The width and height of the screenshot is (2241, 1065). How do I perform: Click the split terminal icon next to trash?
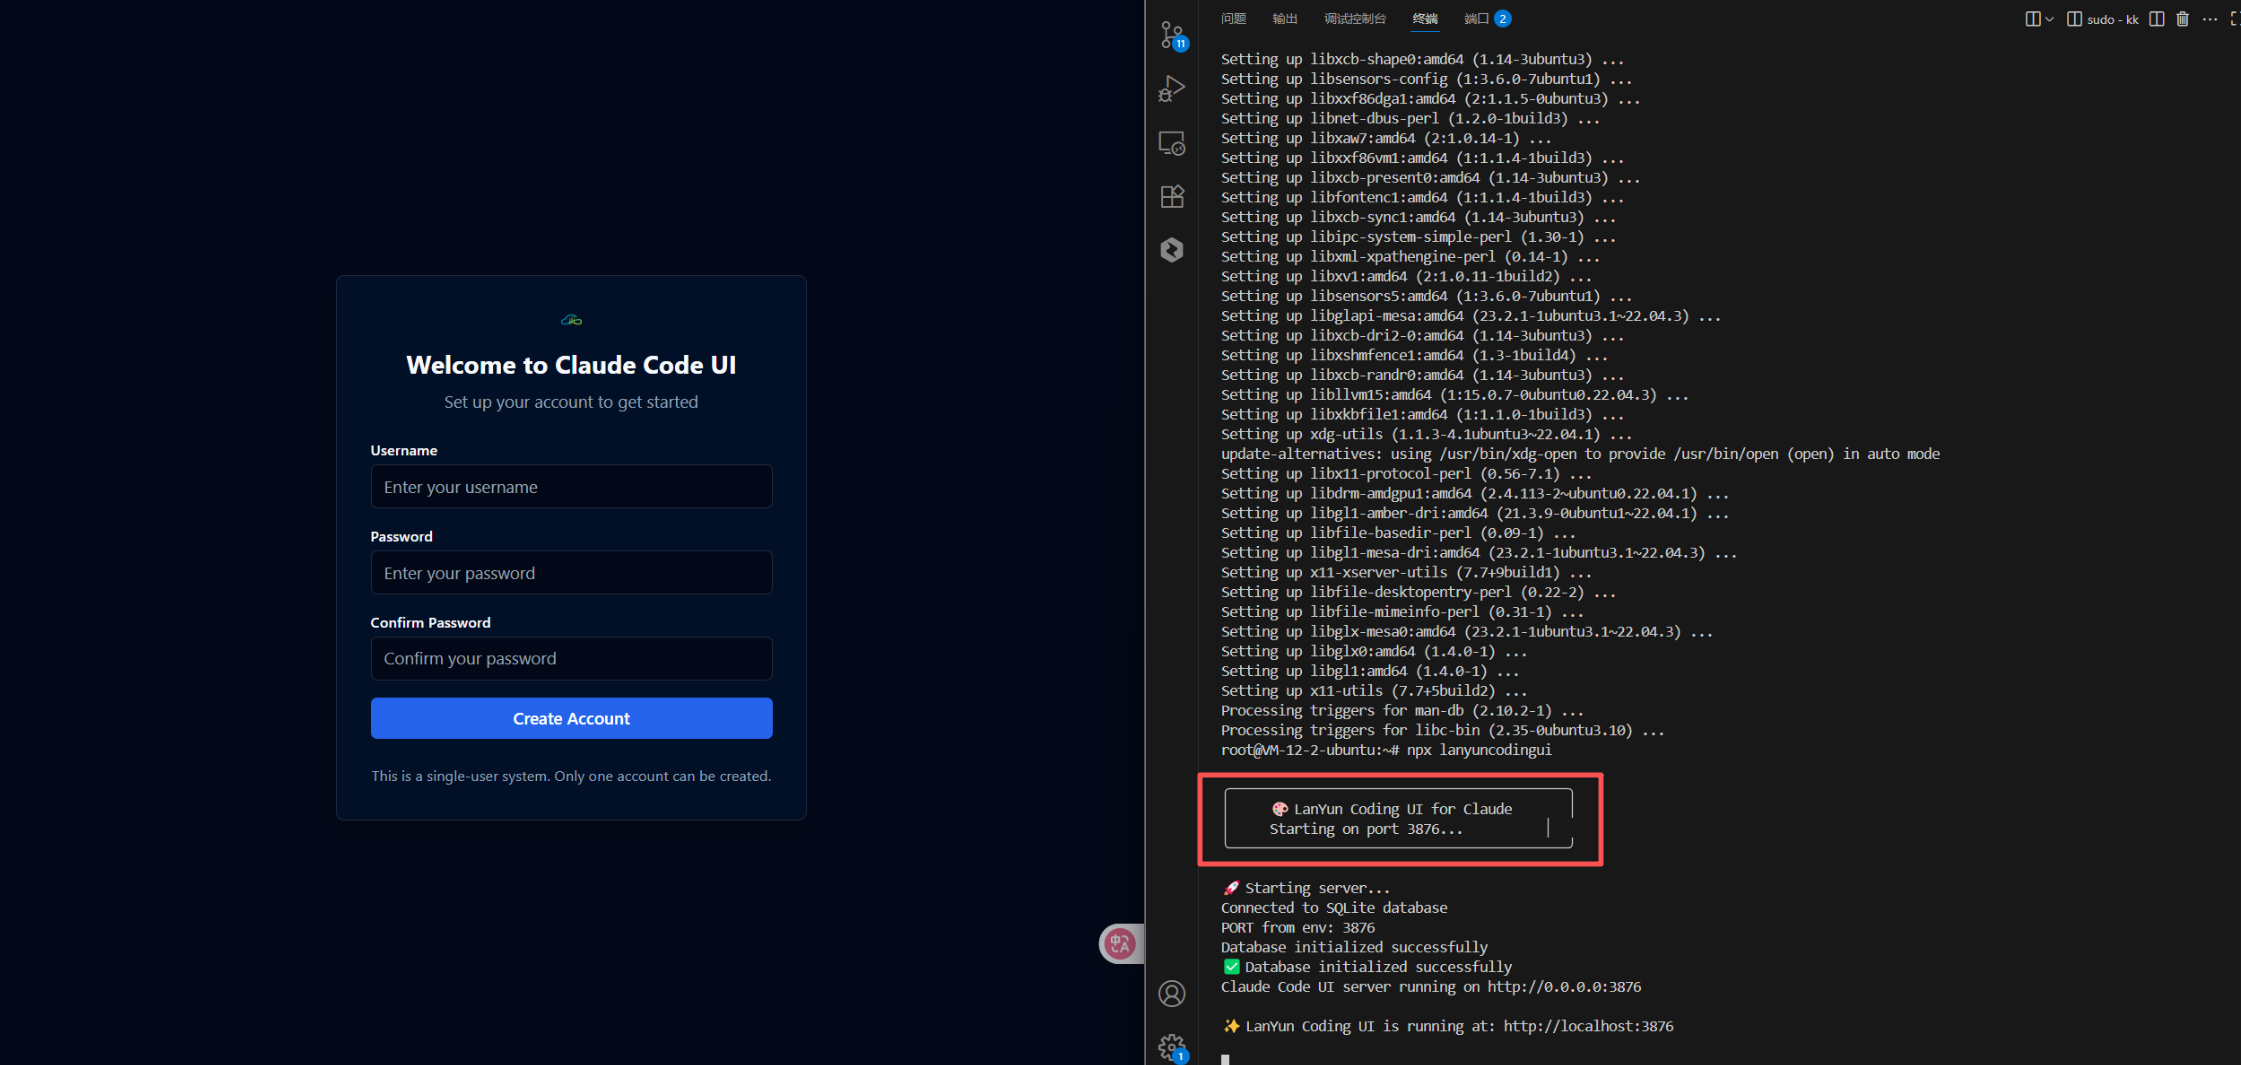point(2157,19)
